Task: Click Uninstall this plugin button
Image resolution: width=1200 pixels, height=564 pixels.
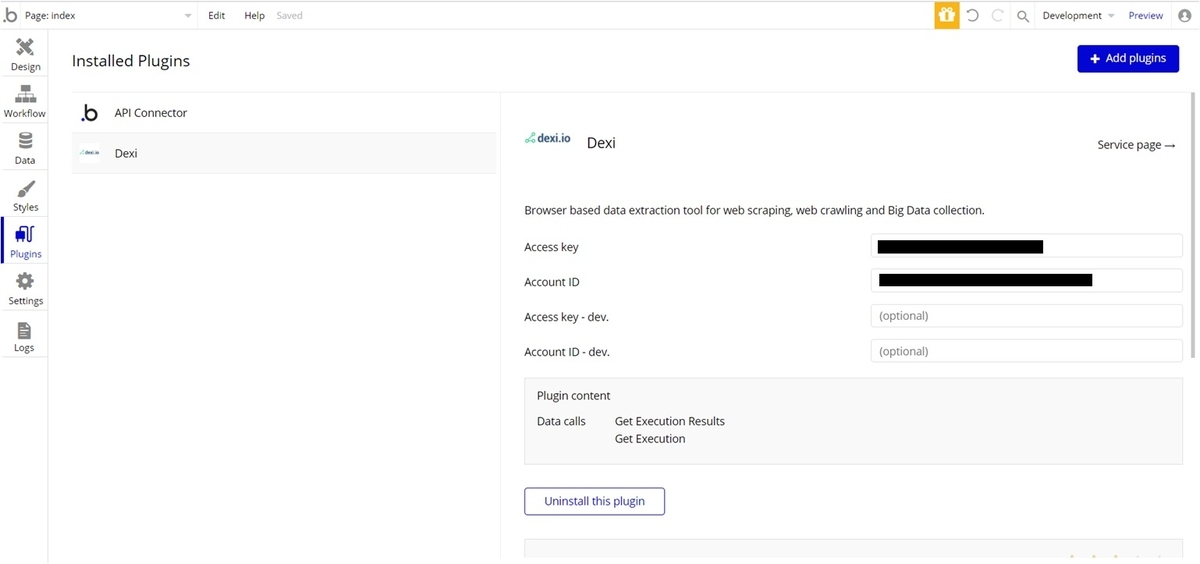Action: 594,501
